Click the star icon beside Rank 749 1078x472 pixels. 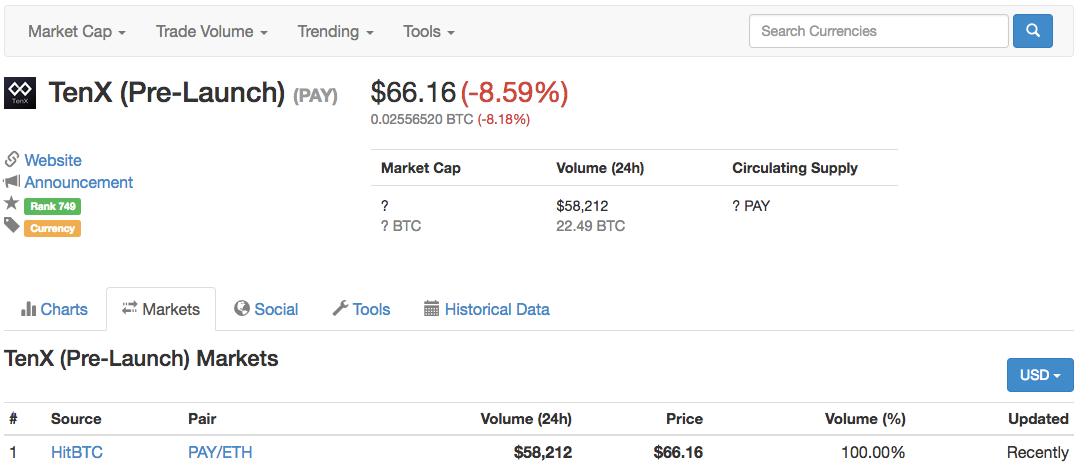point(12,204)
